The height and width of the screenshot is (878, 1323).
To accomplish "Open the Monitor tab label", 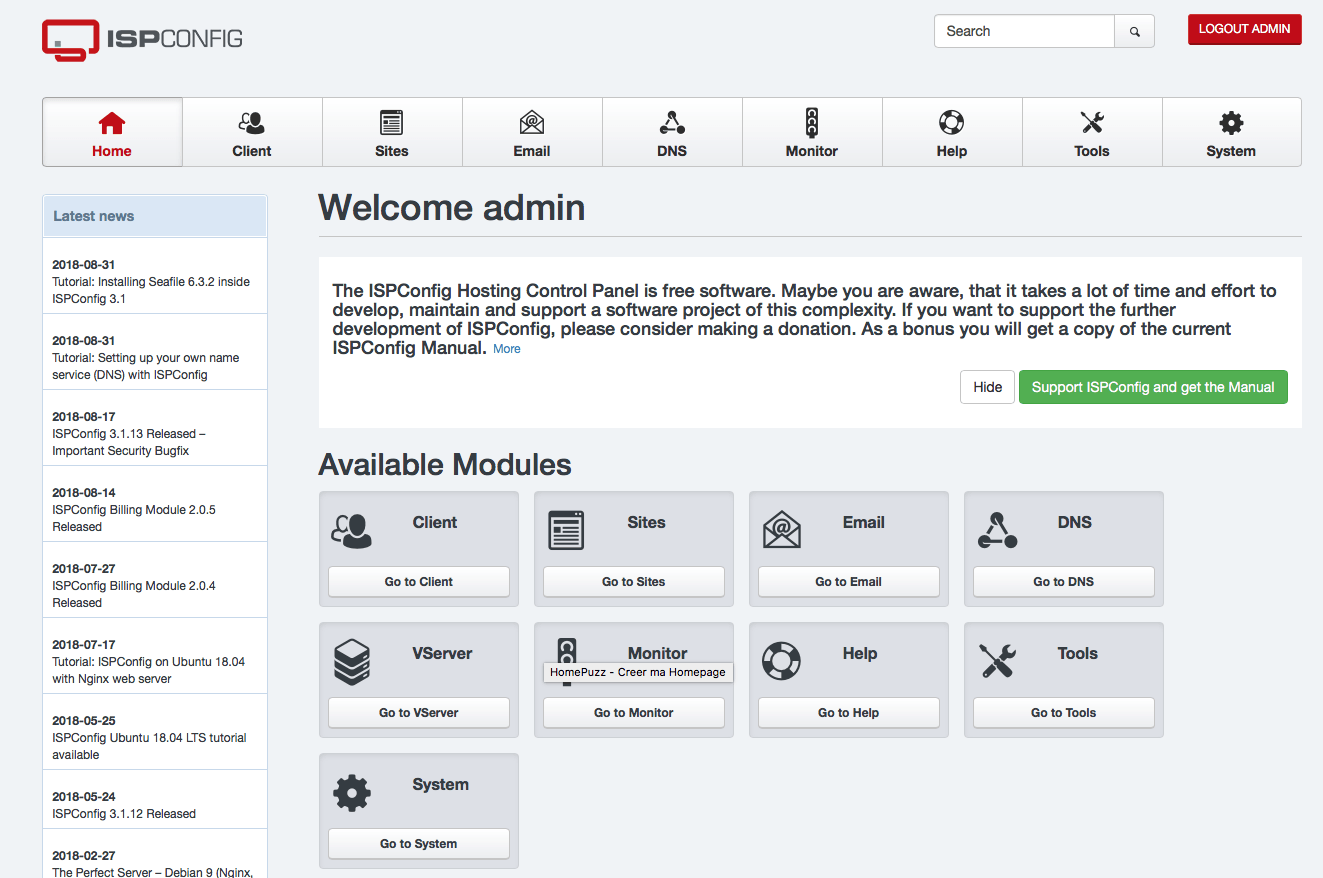I will (x=812, y=151).
